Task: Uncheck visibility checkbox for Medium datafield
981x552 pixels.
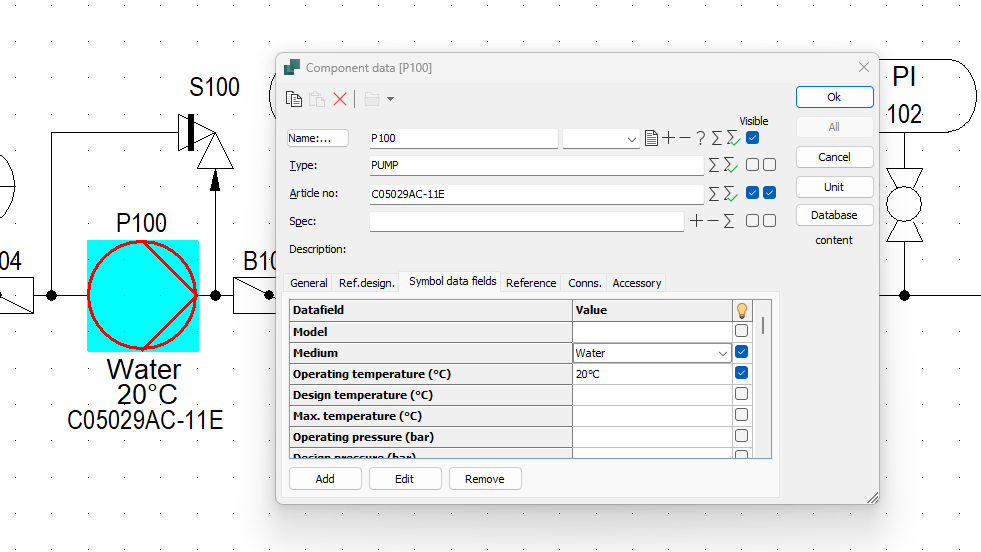Action: pyautogui.click(x=741, y=352)
